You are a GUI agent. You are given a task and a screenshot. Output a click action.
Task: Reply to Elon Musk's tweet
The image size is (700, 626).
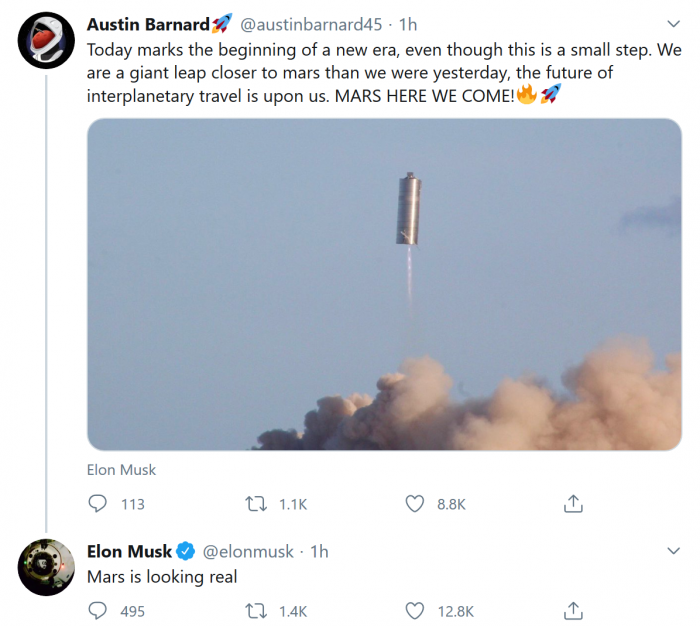(98, 610)
